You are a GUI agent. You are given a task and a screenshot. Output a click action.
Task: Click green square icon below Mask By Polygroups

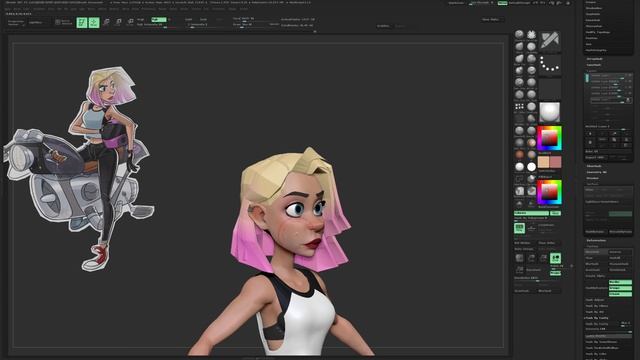click(519, 228)
